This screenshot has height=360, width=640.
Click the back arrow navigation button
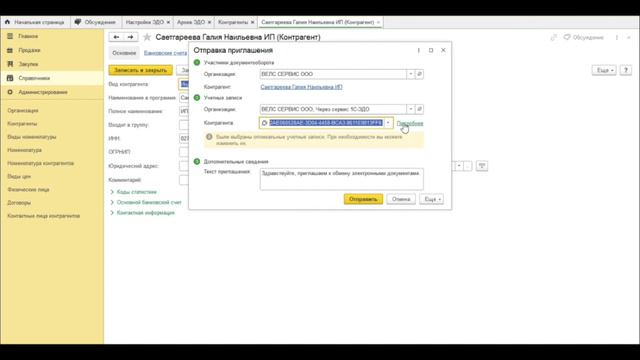116,37
